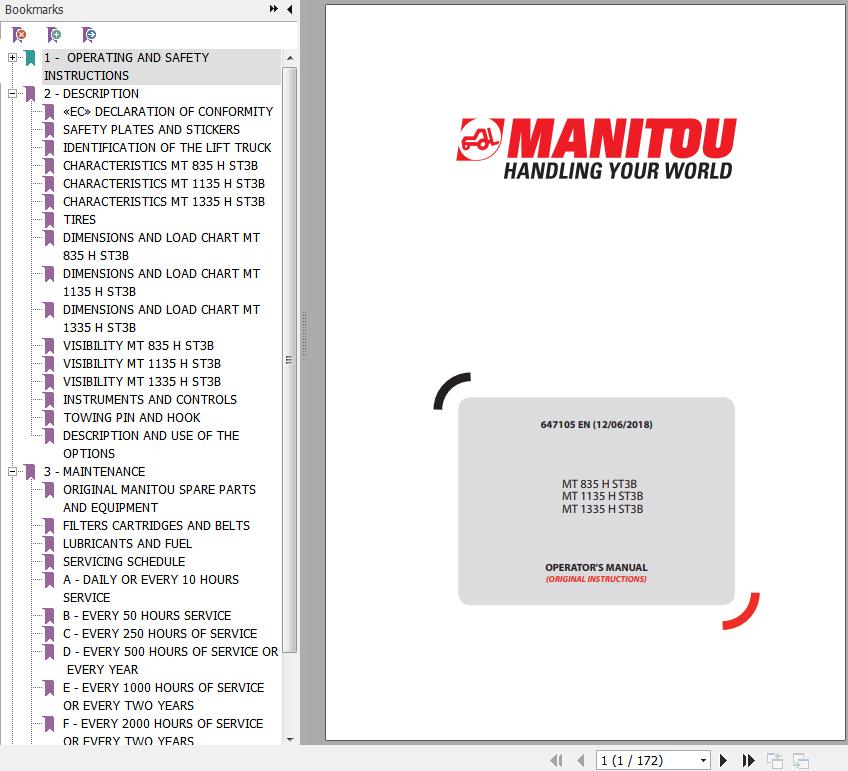Collapse the 3 - MAINTENANCE tree node
The height and width of the screenshot is (771, 848).
[12, 471]
